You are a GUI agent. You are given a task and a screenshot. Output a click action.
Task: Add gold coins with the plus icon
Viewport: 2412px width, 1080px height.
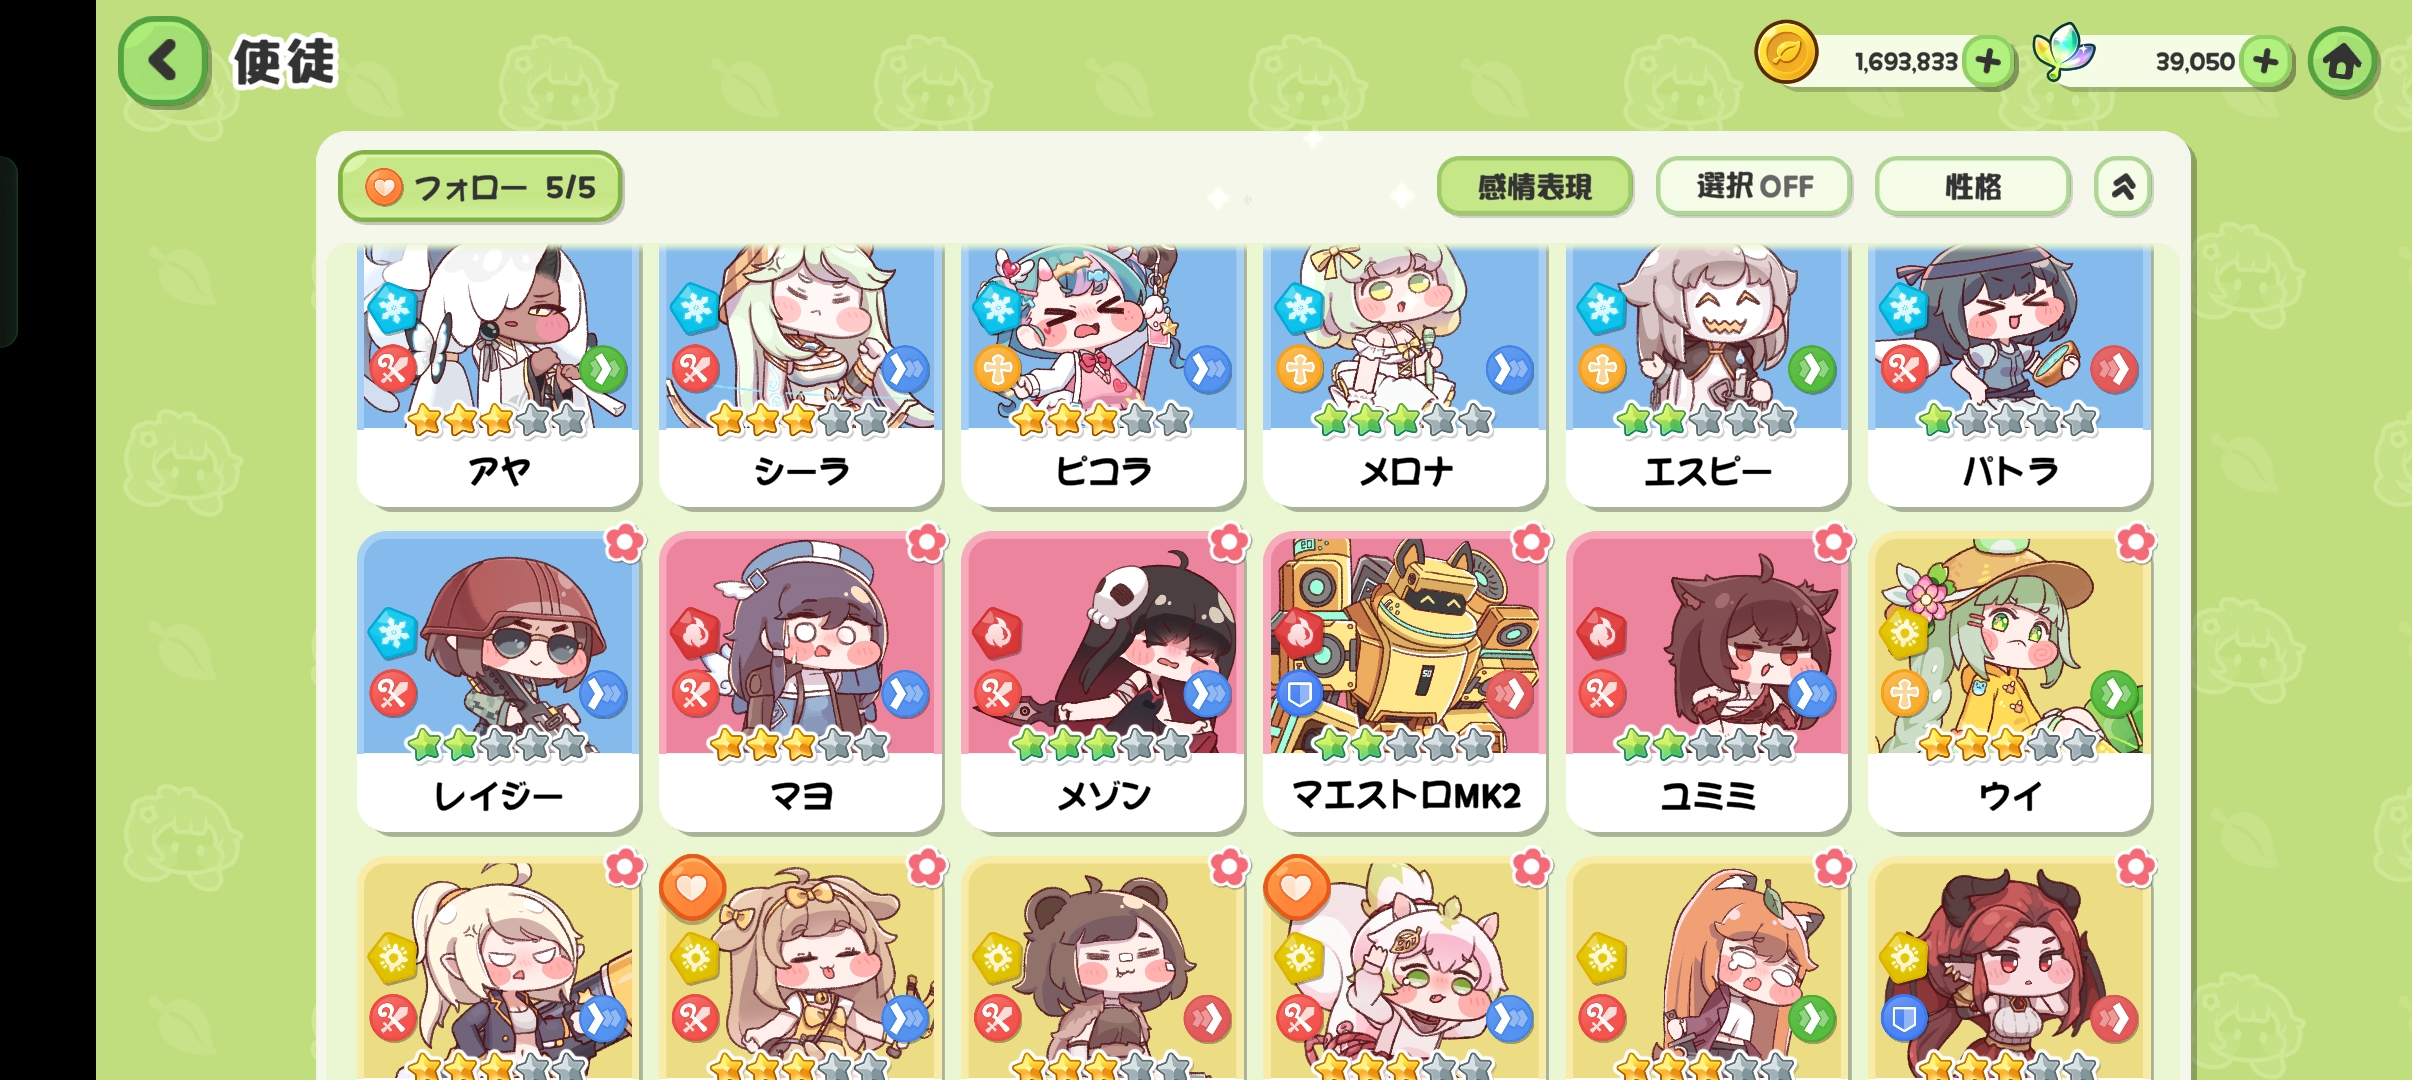(x=1988, y=62)
